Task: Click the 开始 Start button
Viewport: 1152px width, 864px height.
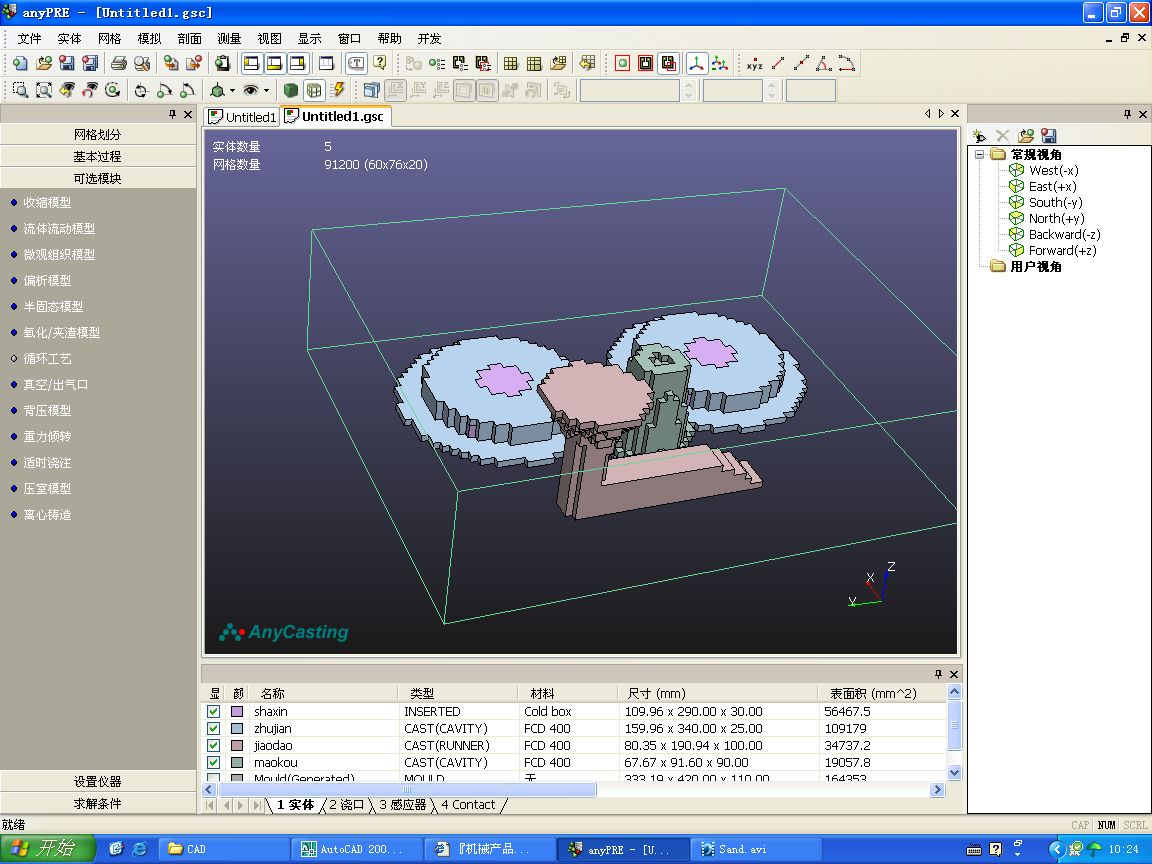Action: (48, 849)
